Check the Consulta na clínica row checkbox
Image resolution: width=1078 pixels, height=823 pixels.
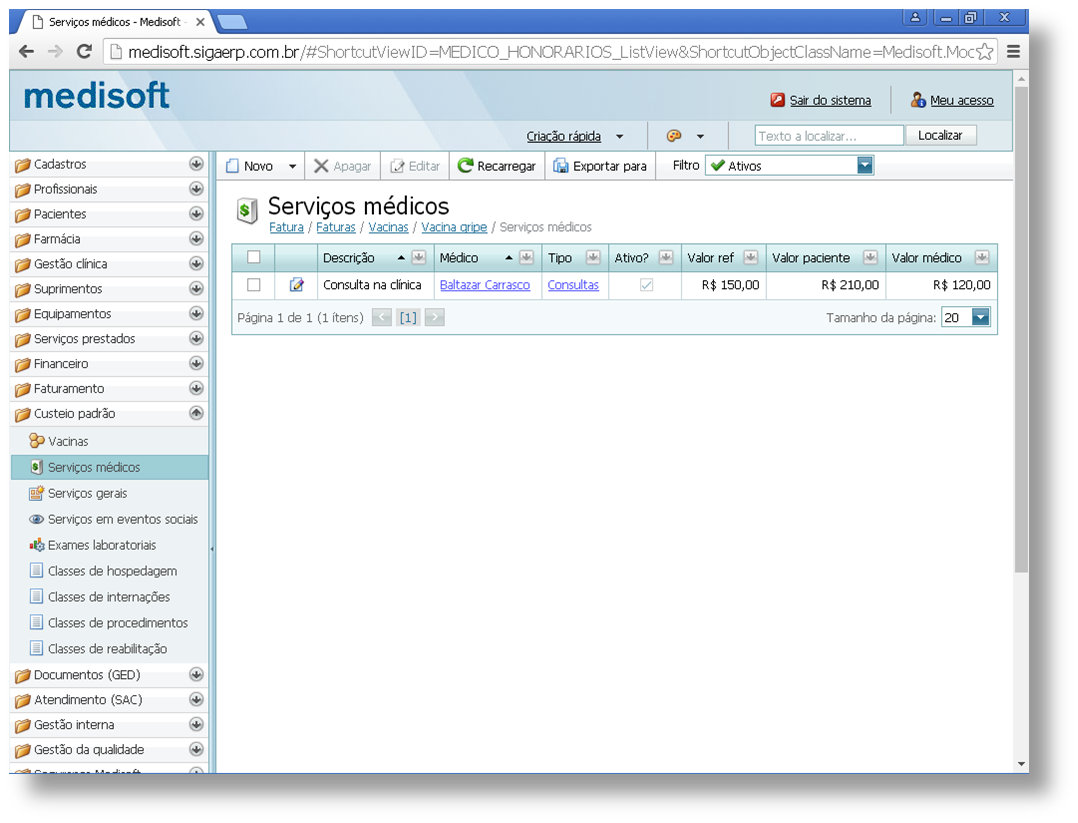(x=254, y=285)
